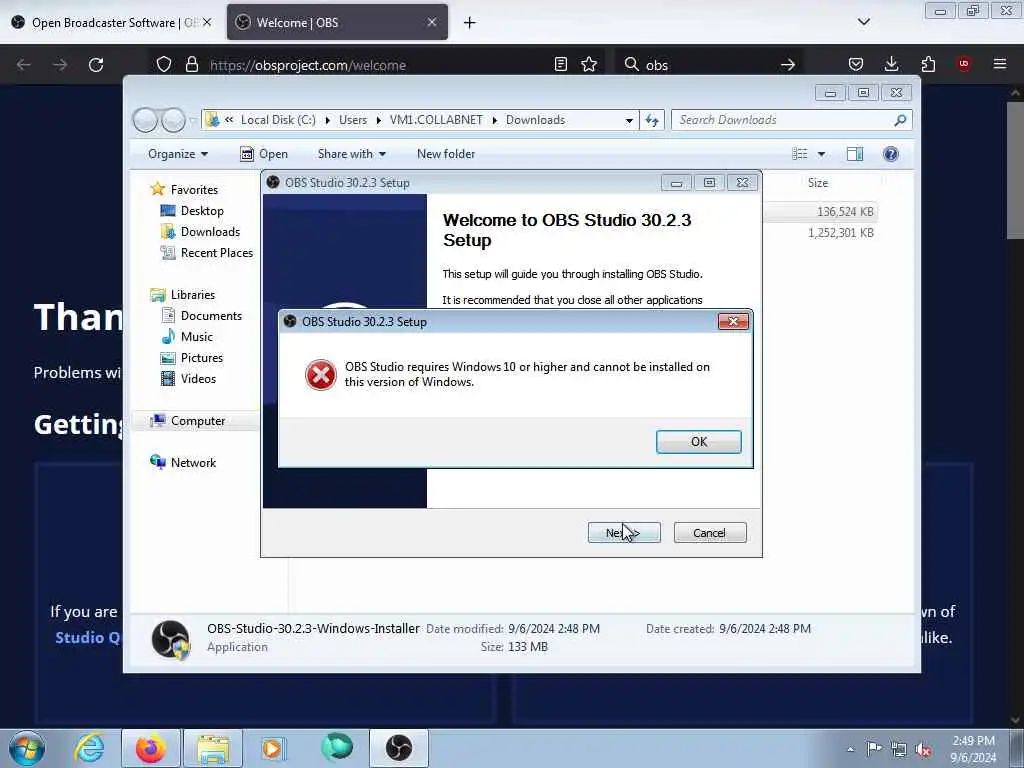Click Next in the OBS Setup wizard
The height and width of the screenshot is (768, 1024).
point(624,533)
